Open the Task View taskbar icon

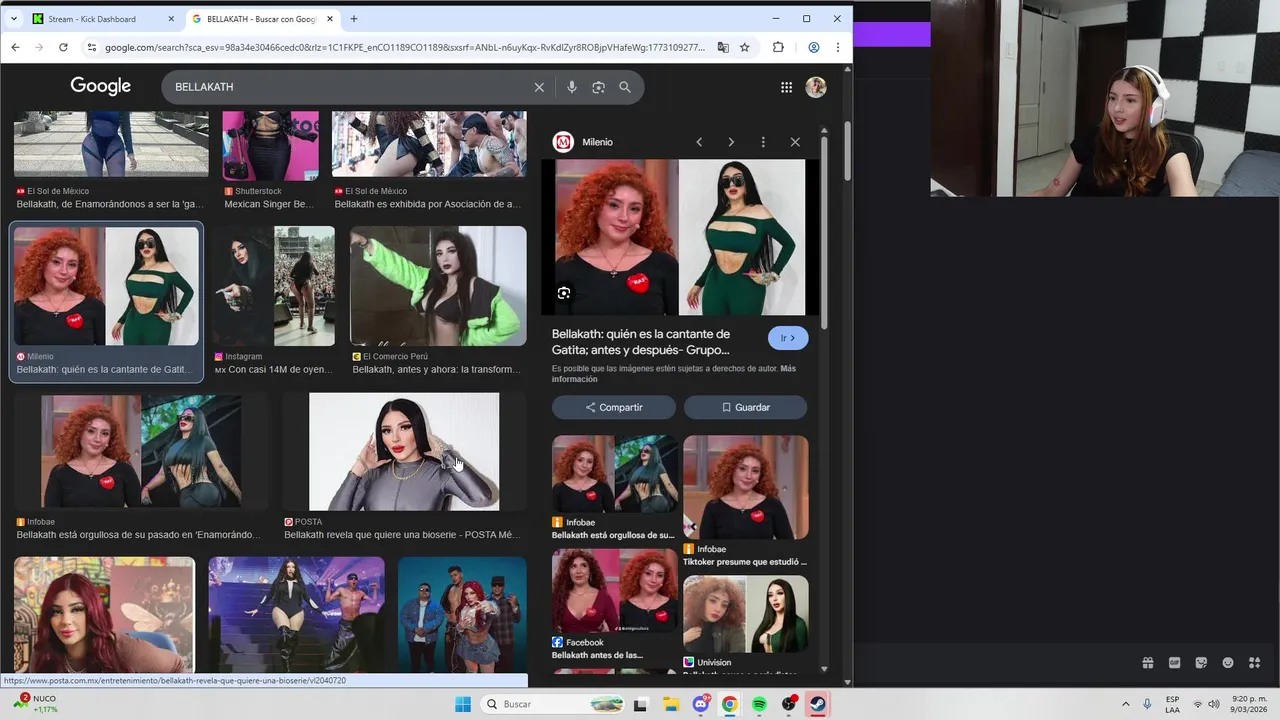[640, 704]
